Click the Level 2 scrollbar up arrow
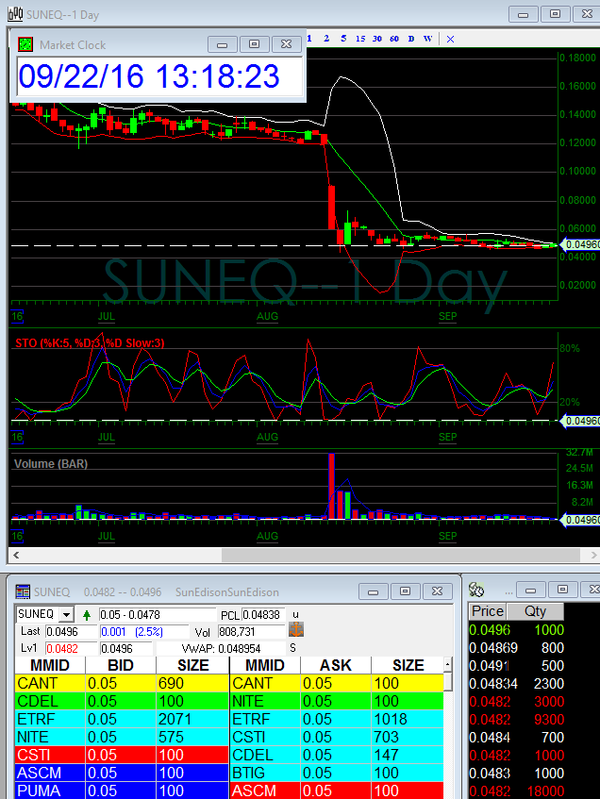Image resolution: width=600 pixels, height=799 pixels. (448, 664)
